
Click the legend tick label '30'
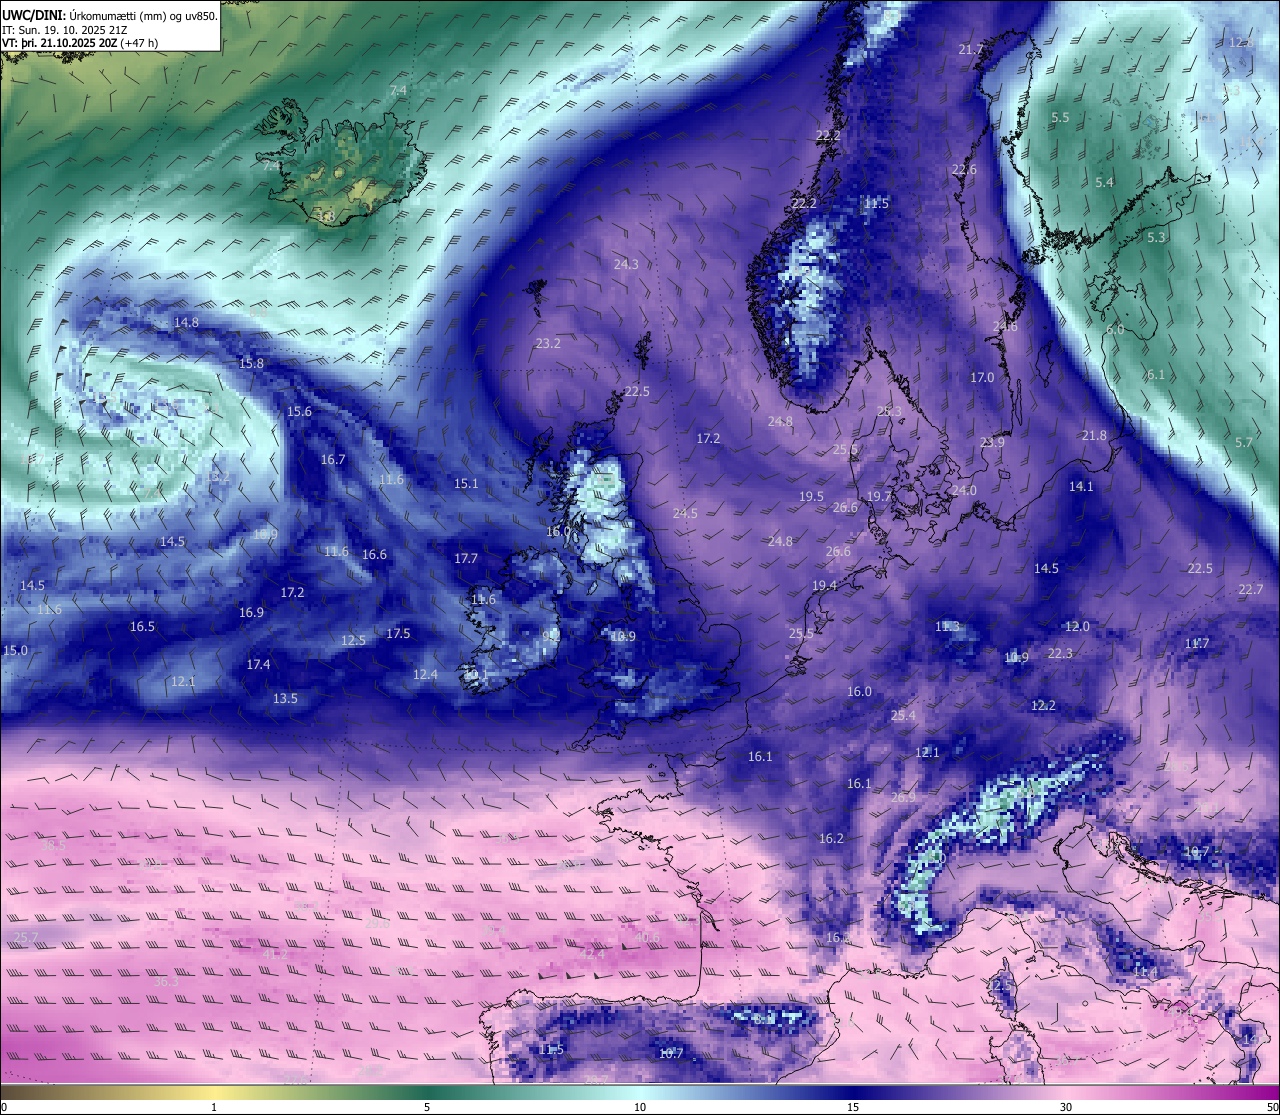pyautogui.click(x=1066, y=1107)
